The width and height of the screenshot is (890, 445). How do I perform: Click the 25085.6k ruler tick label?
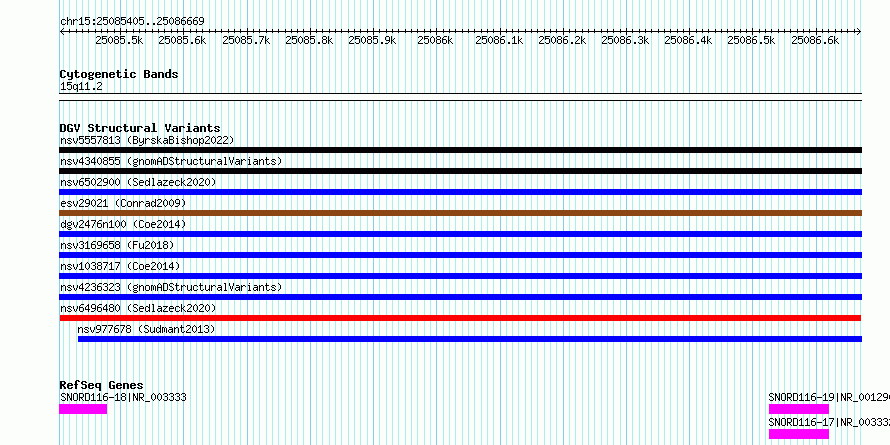182,40
